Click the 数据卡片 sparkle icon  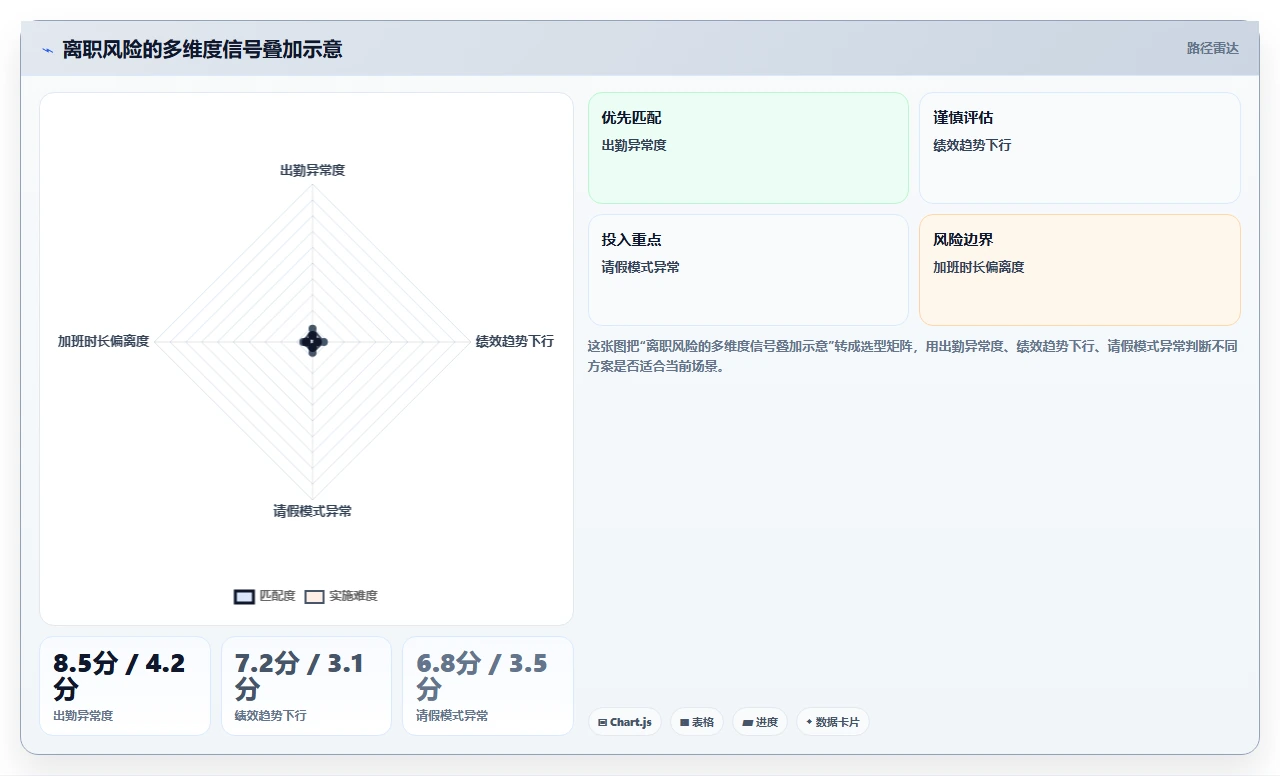pos(809,722)
